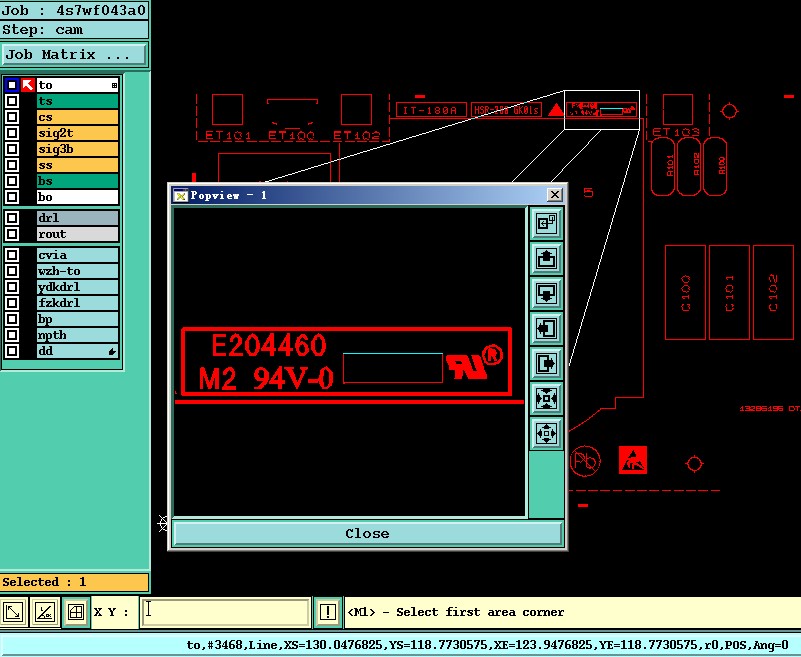Pan Popview right with the right-arrow icon
The image size is (801, 657).
(547, 364)
